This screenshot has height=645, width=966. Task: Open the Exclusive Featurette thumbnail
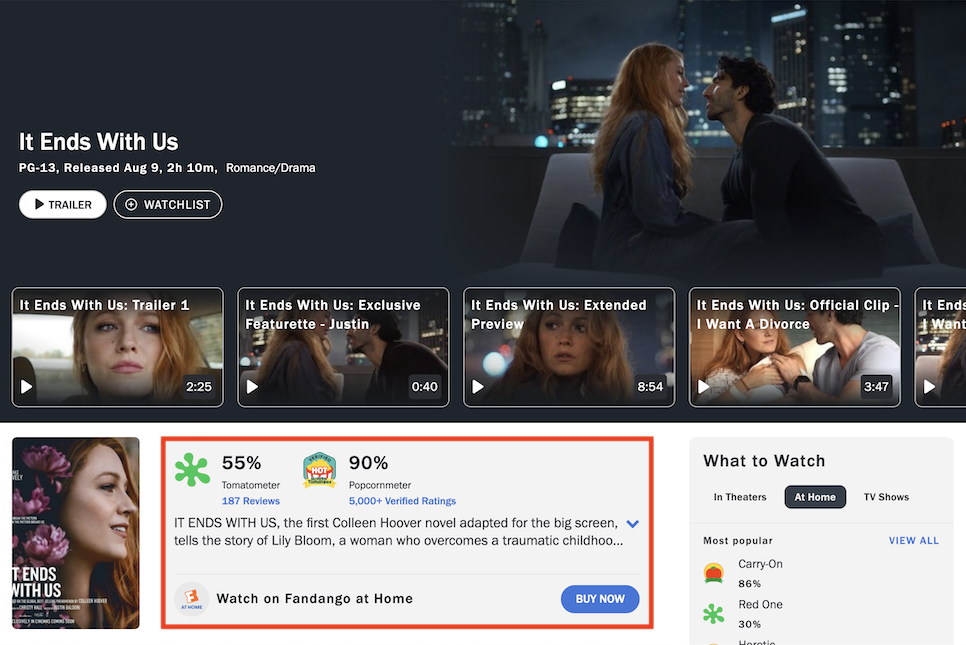pos(343,347)
